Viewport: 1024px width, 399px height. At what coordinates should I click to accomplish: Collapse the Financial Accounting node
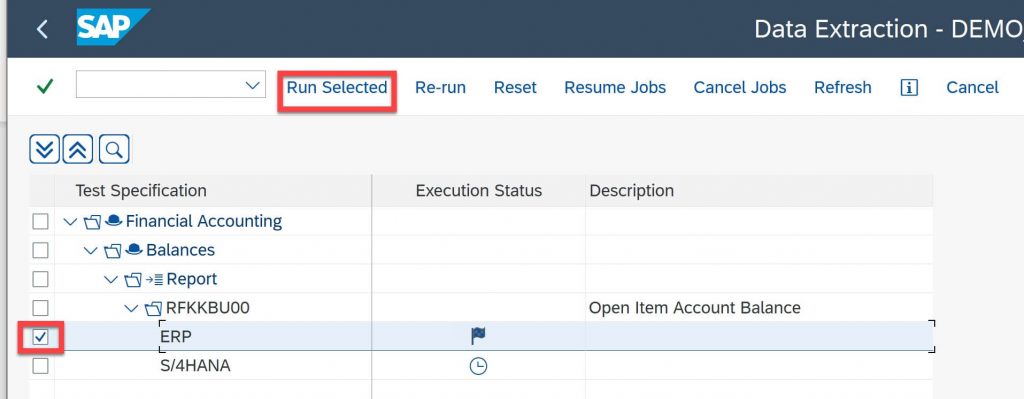[70, 221]
